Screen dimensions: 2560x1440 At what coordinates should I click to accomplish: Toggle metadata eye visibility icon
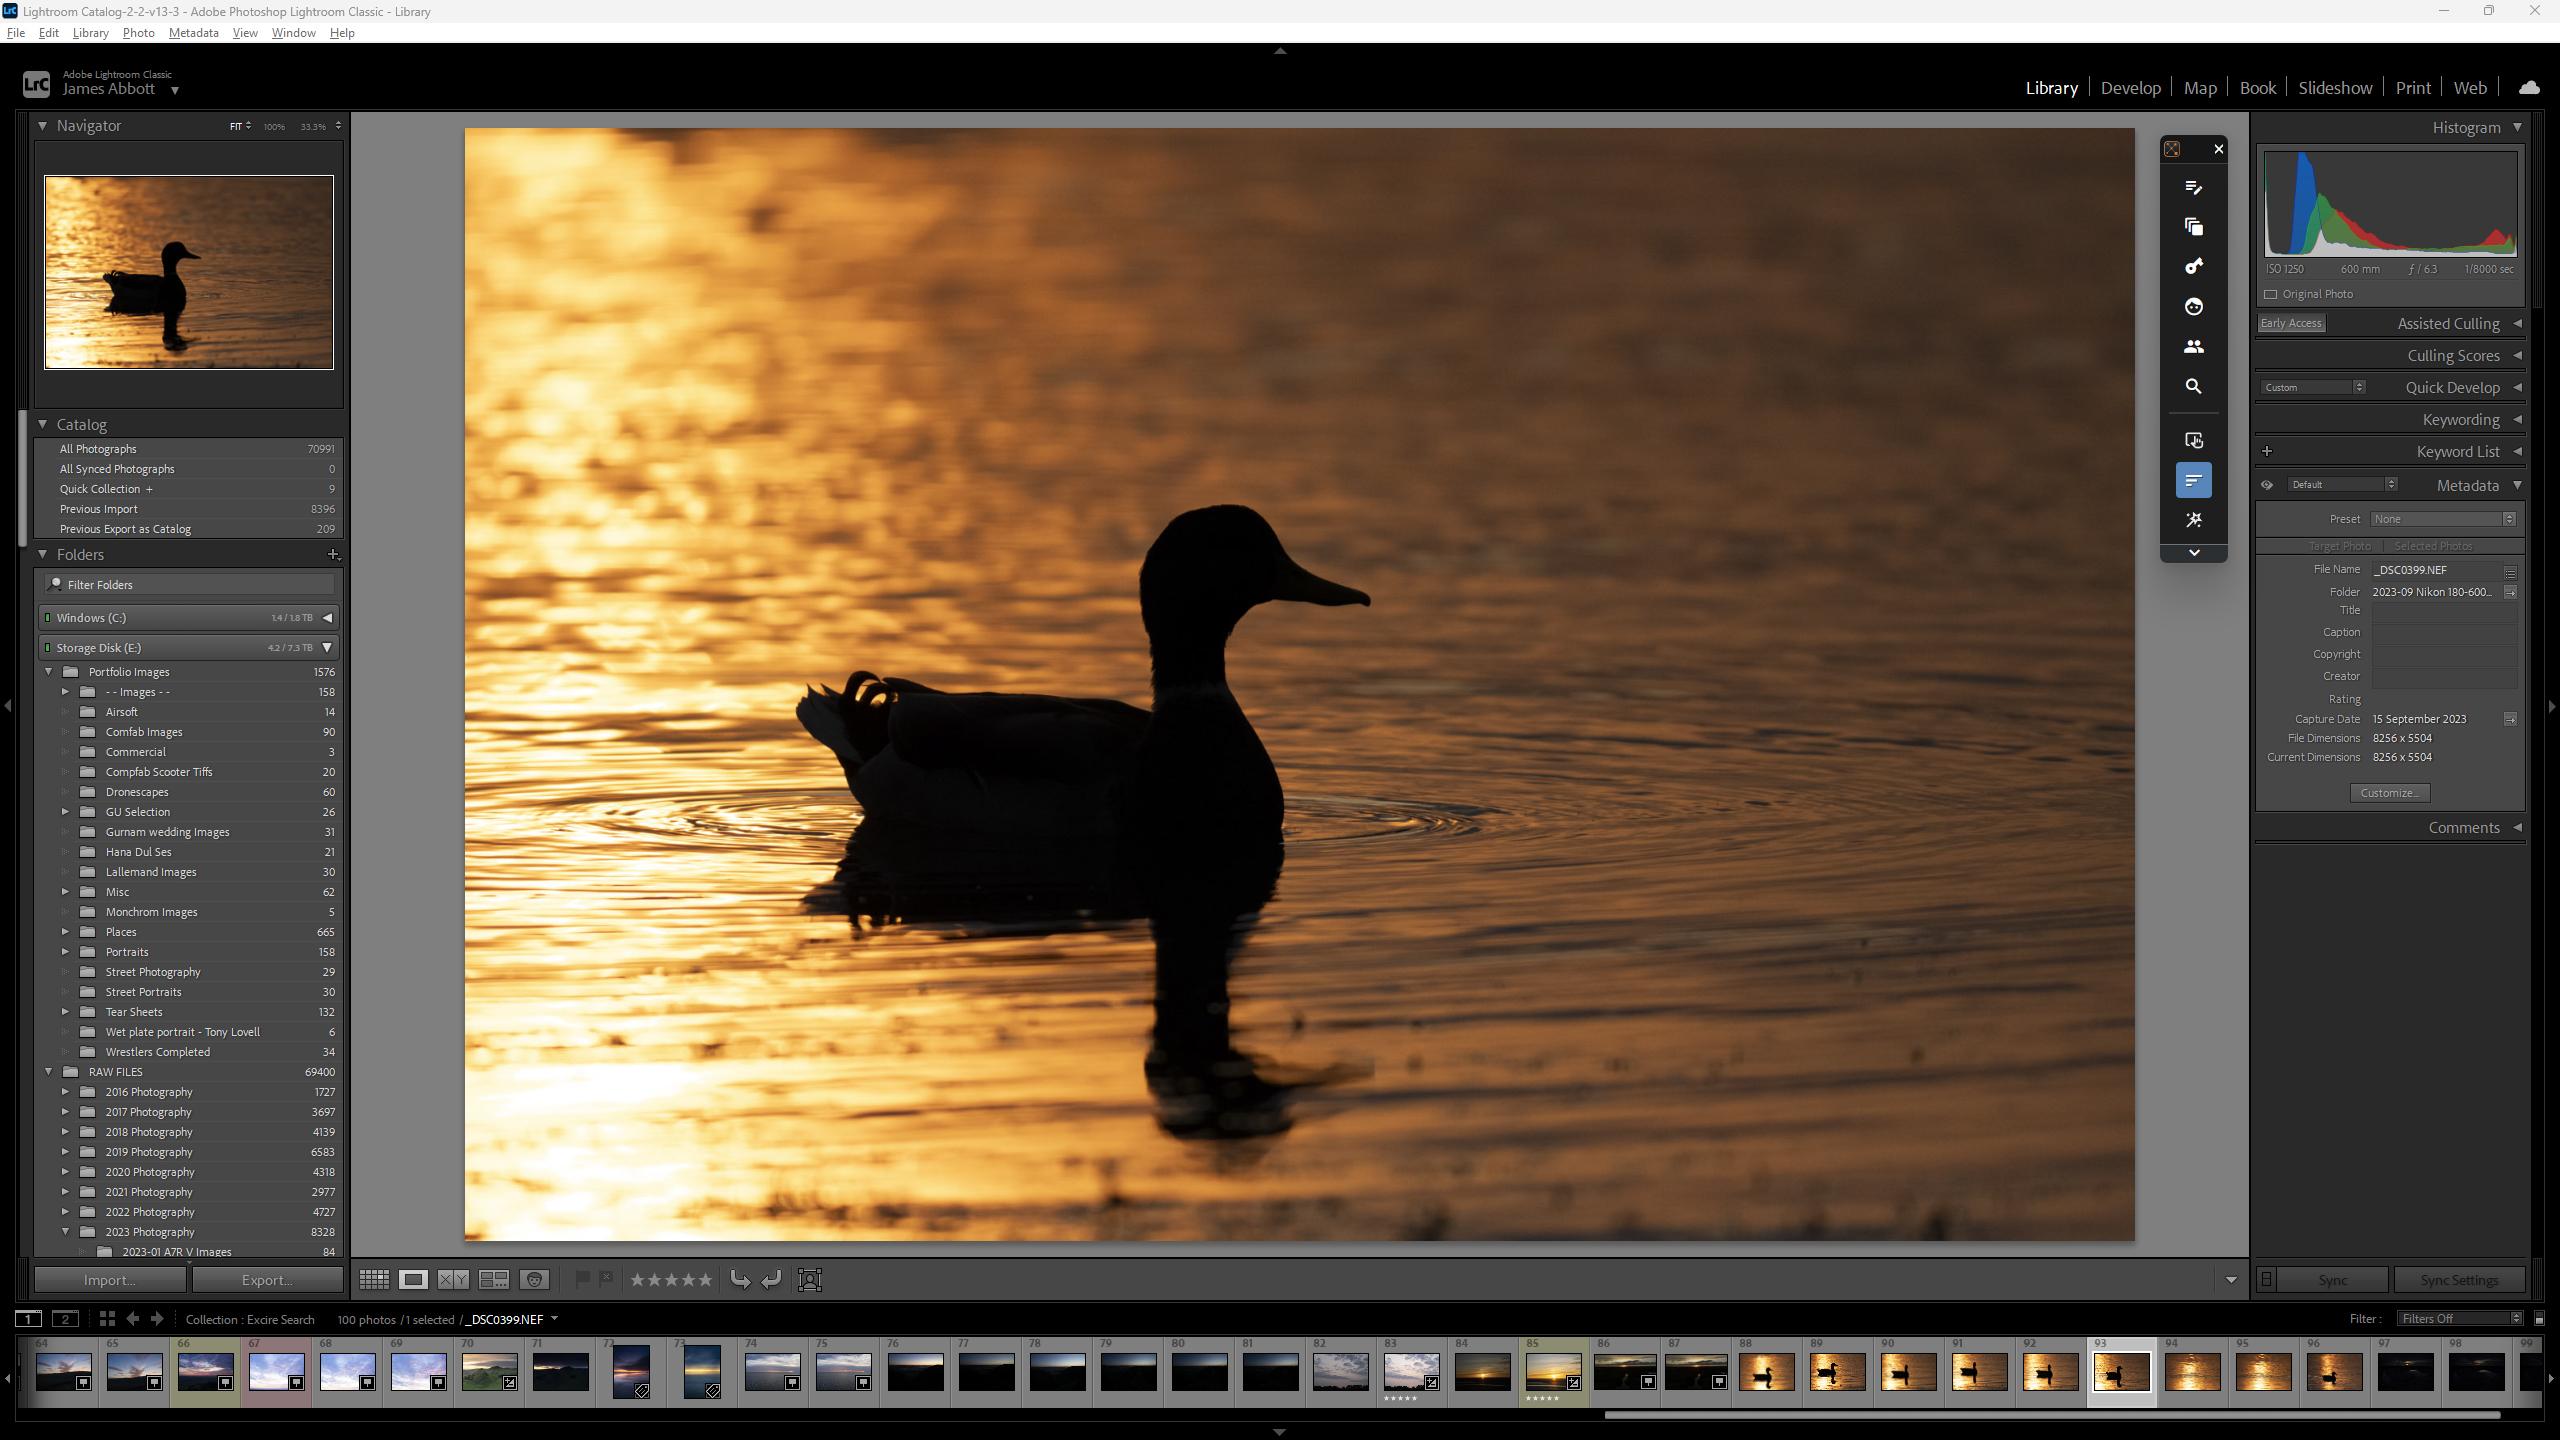coord(2267,485)
